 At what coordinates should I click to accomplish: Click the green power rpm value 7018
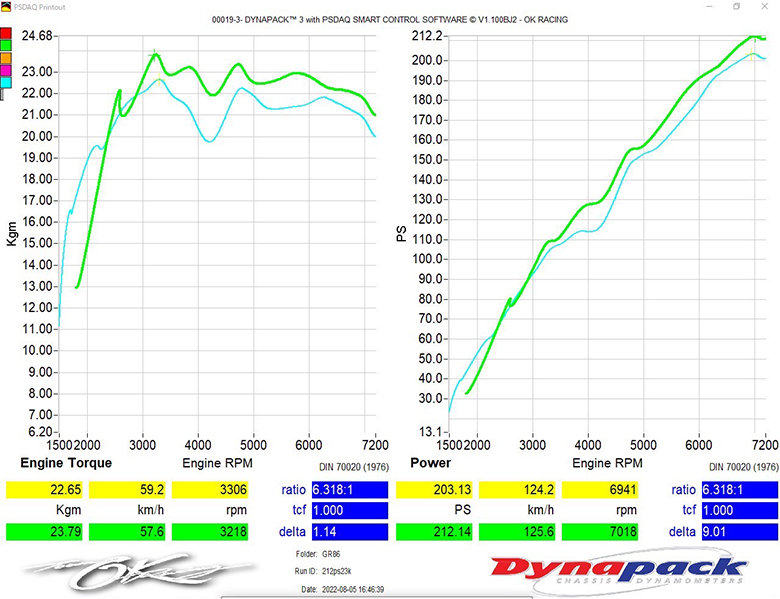pyautogui.click(x=600, y=531)
